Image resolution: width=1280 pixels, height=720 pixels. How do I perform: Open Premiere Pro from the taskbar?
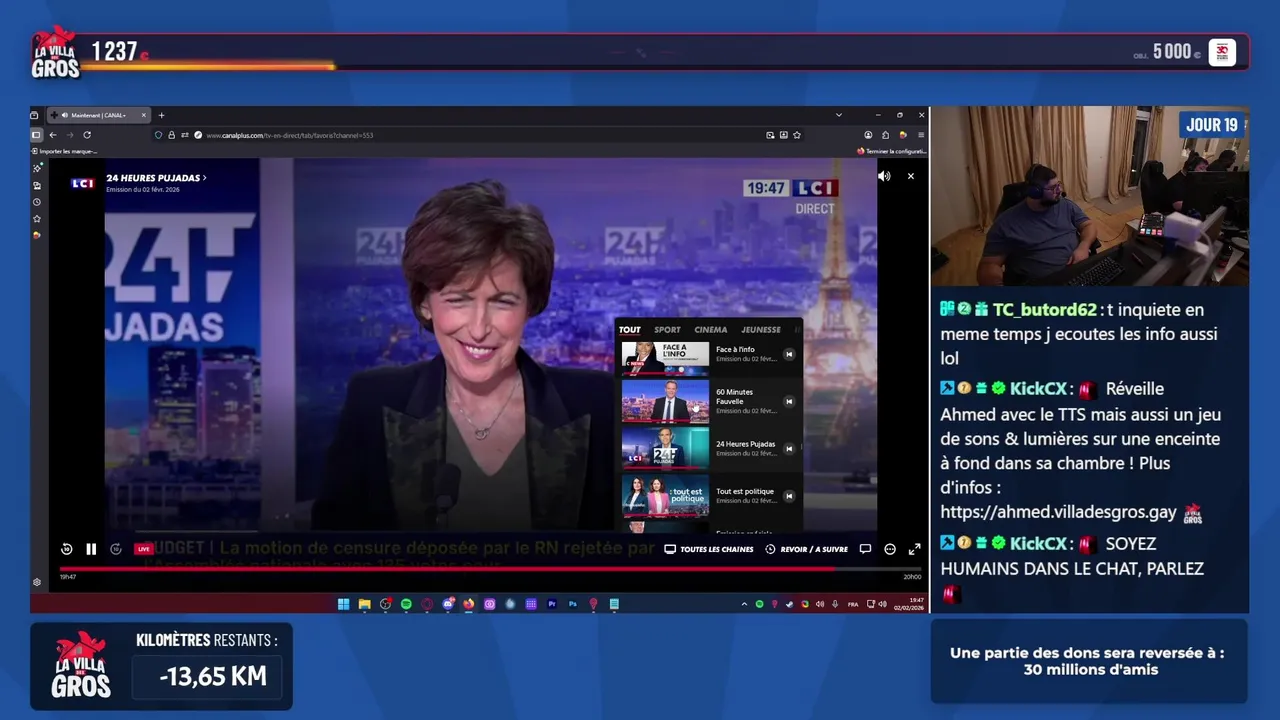tap(552, 604)
